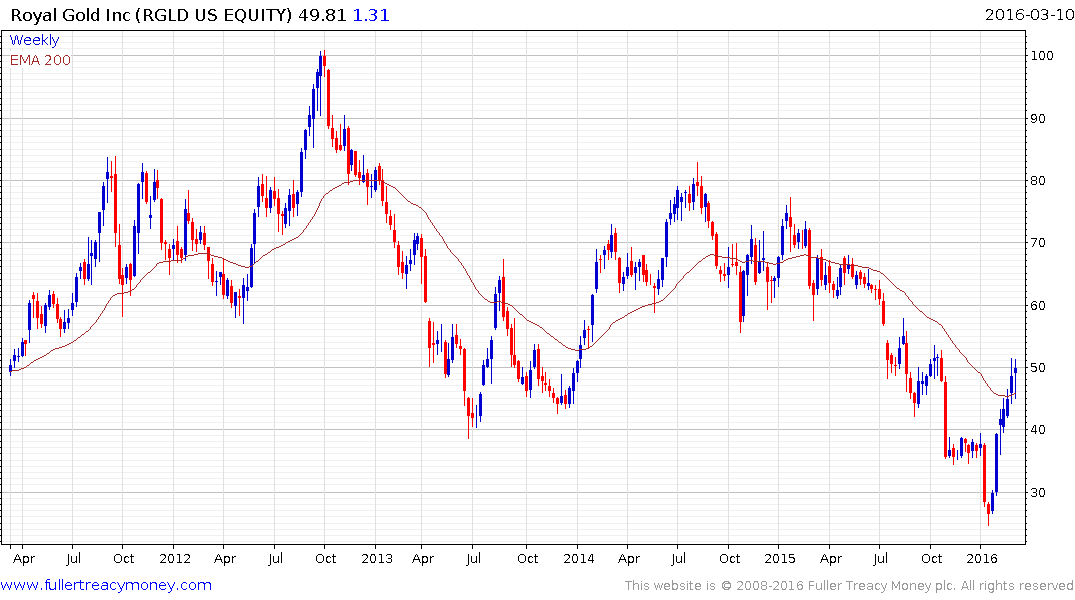The image size is (1075, 600).
Task: Click the Weekly interval label
Action: click(x=34, y=40)
